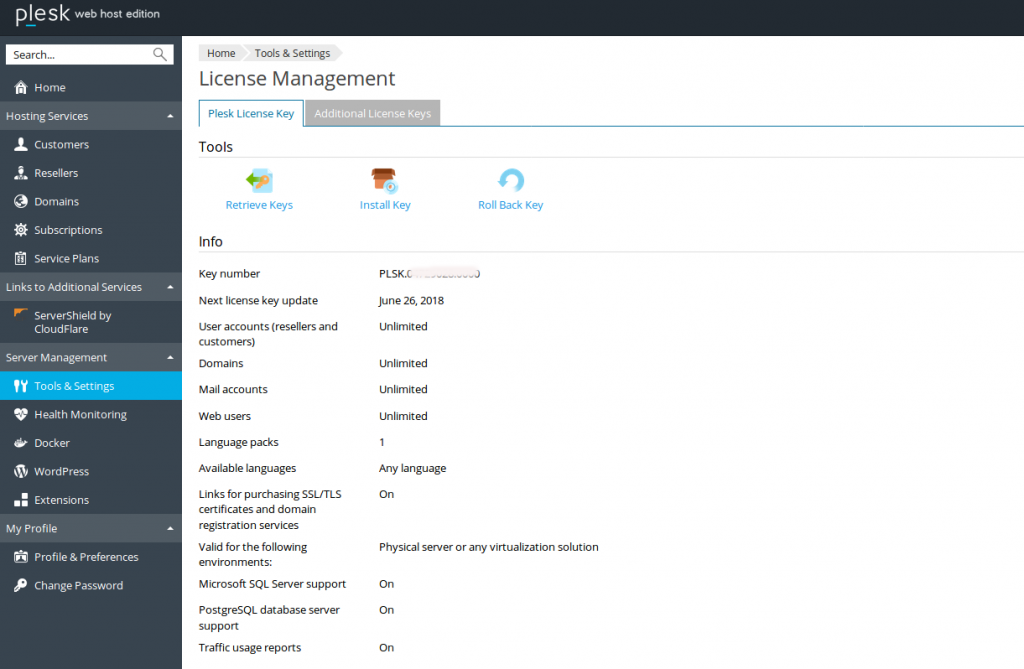The width and height of the screenshot is (1024, 669).
Task: Select the Plesk License Key tab
Action: point(250,113)
